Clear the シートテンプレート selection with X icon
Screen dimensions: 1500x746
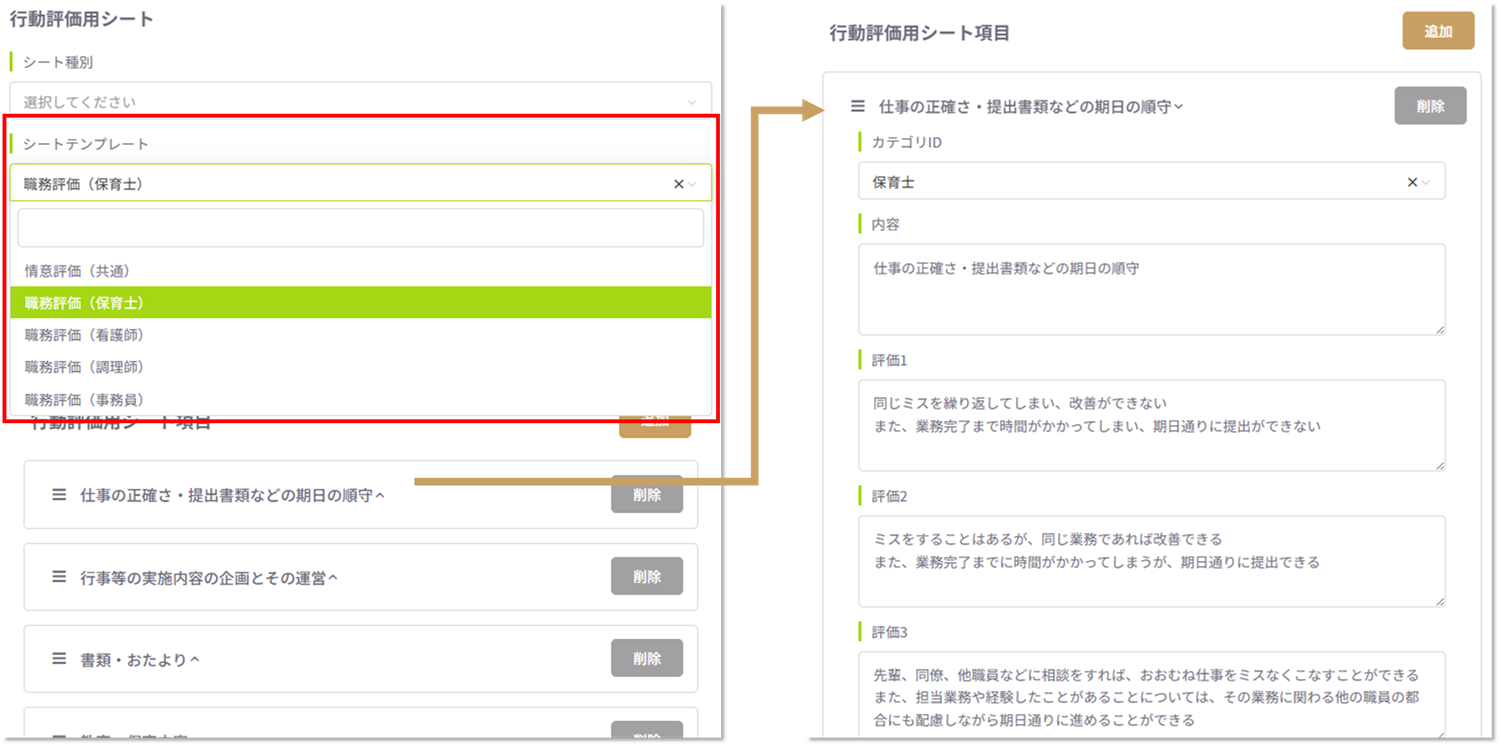(x=678, y=184)
